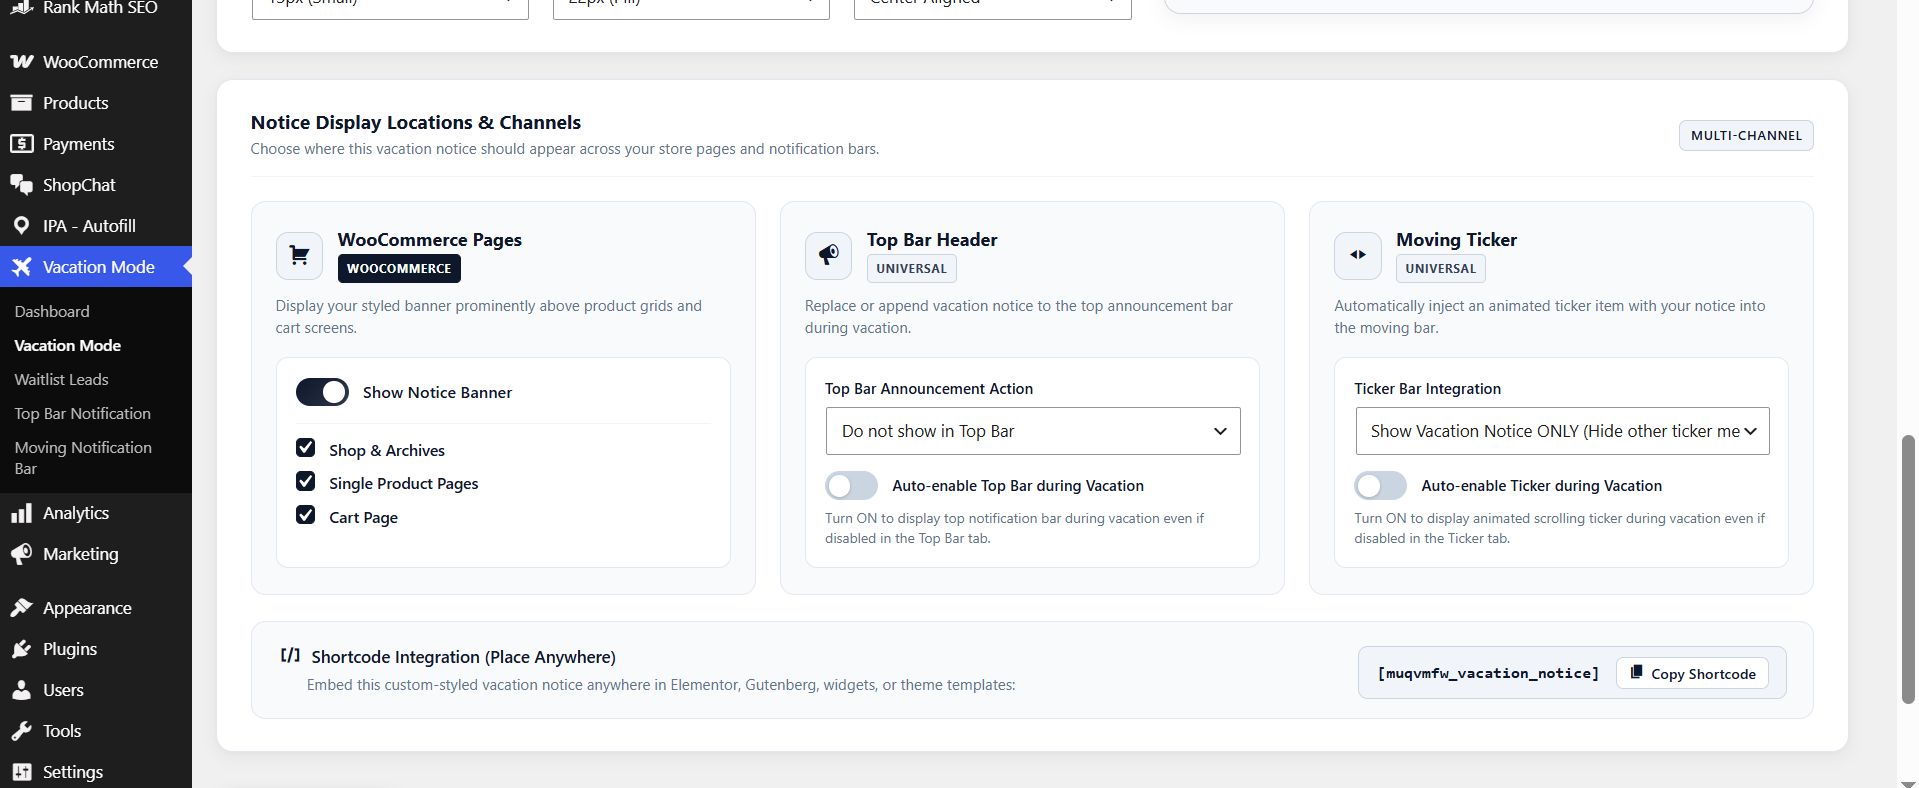This screenshot has height=788, width=1919.
Task: Click the Tools wrench icon
Action: coord(22,731)
